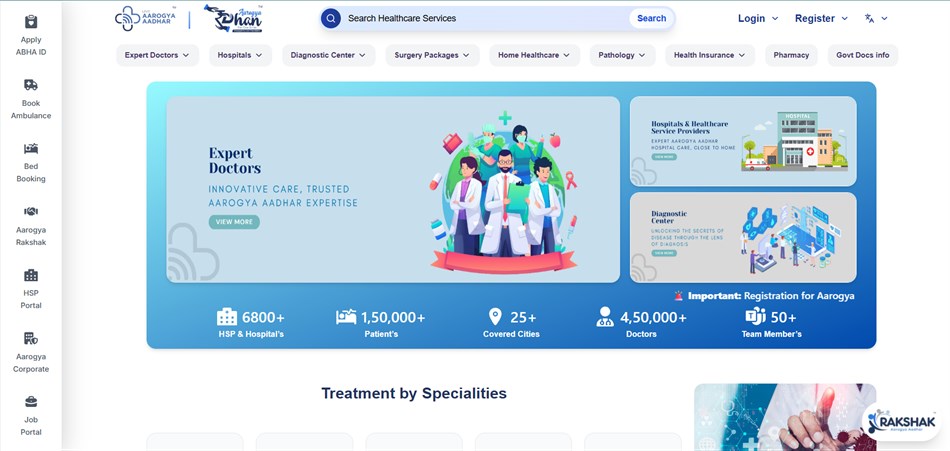The width and height of the screenshot is (950, 451).
Task: Click the 6800+ statistic text
Action: [x=263, y=317]
